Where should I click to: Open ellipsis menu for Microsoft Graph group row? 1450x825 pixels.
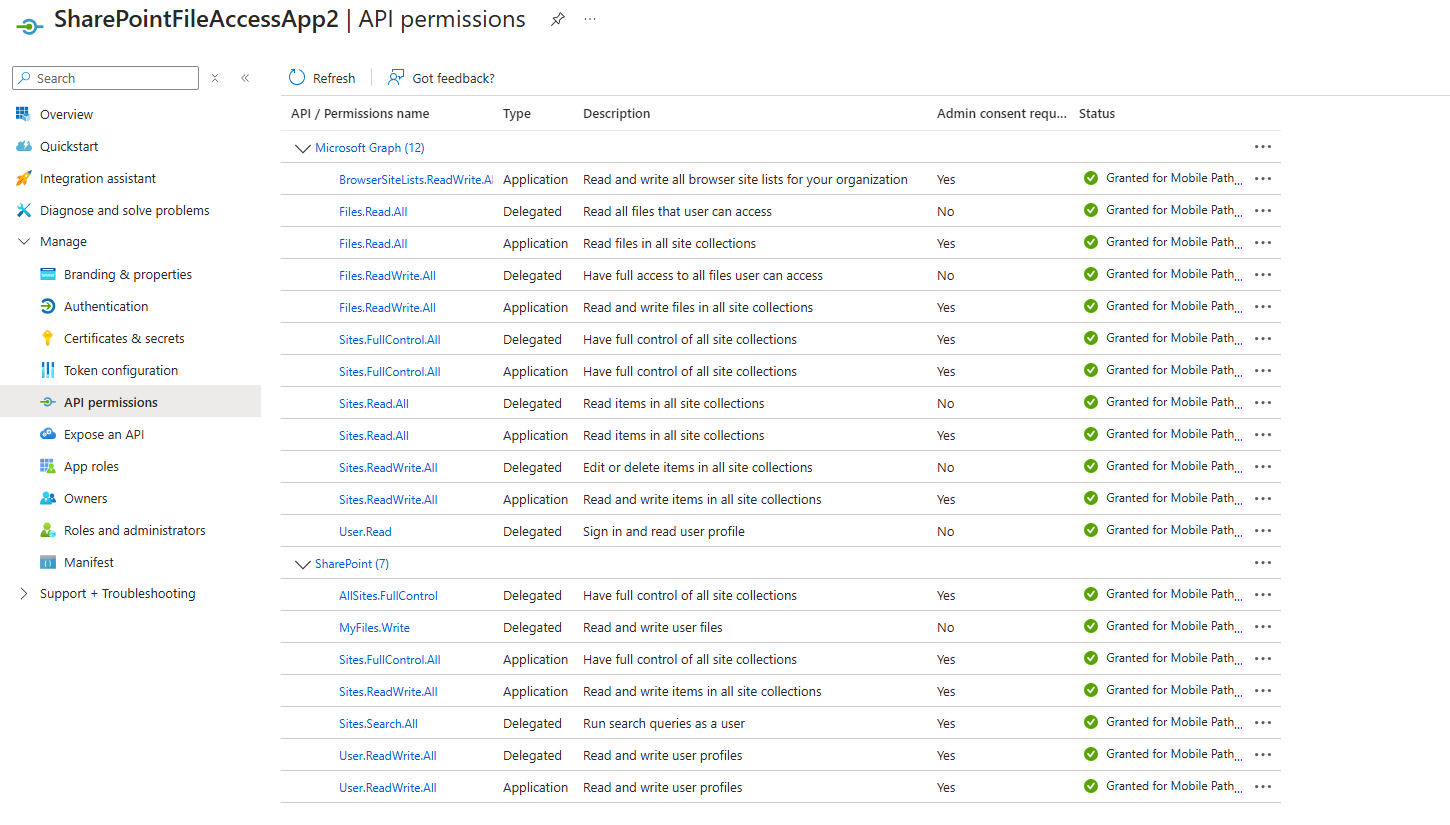coord(1263,147)
